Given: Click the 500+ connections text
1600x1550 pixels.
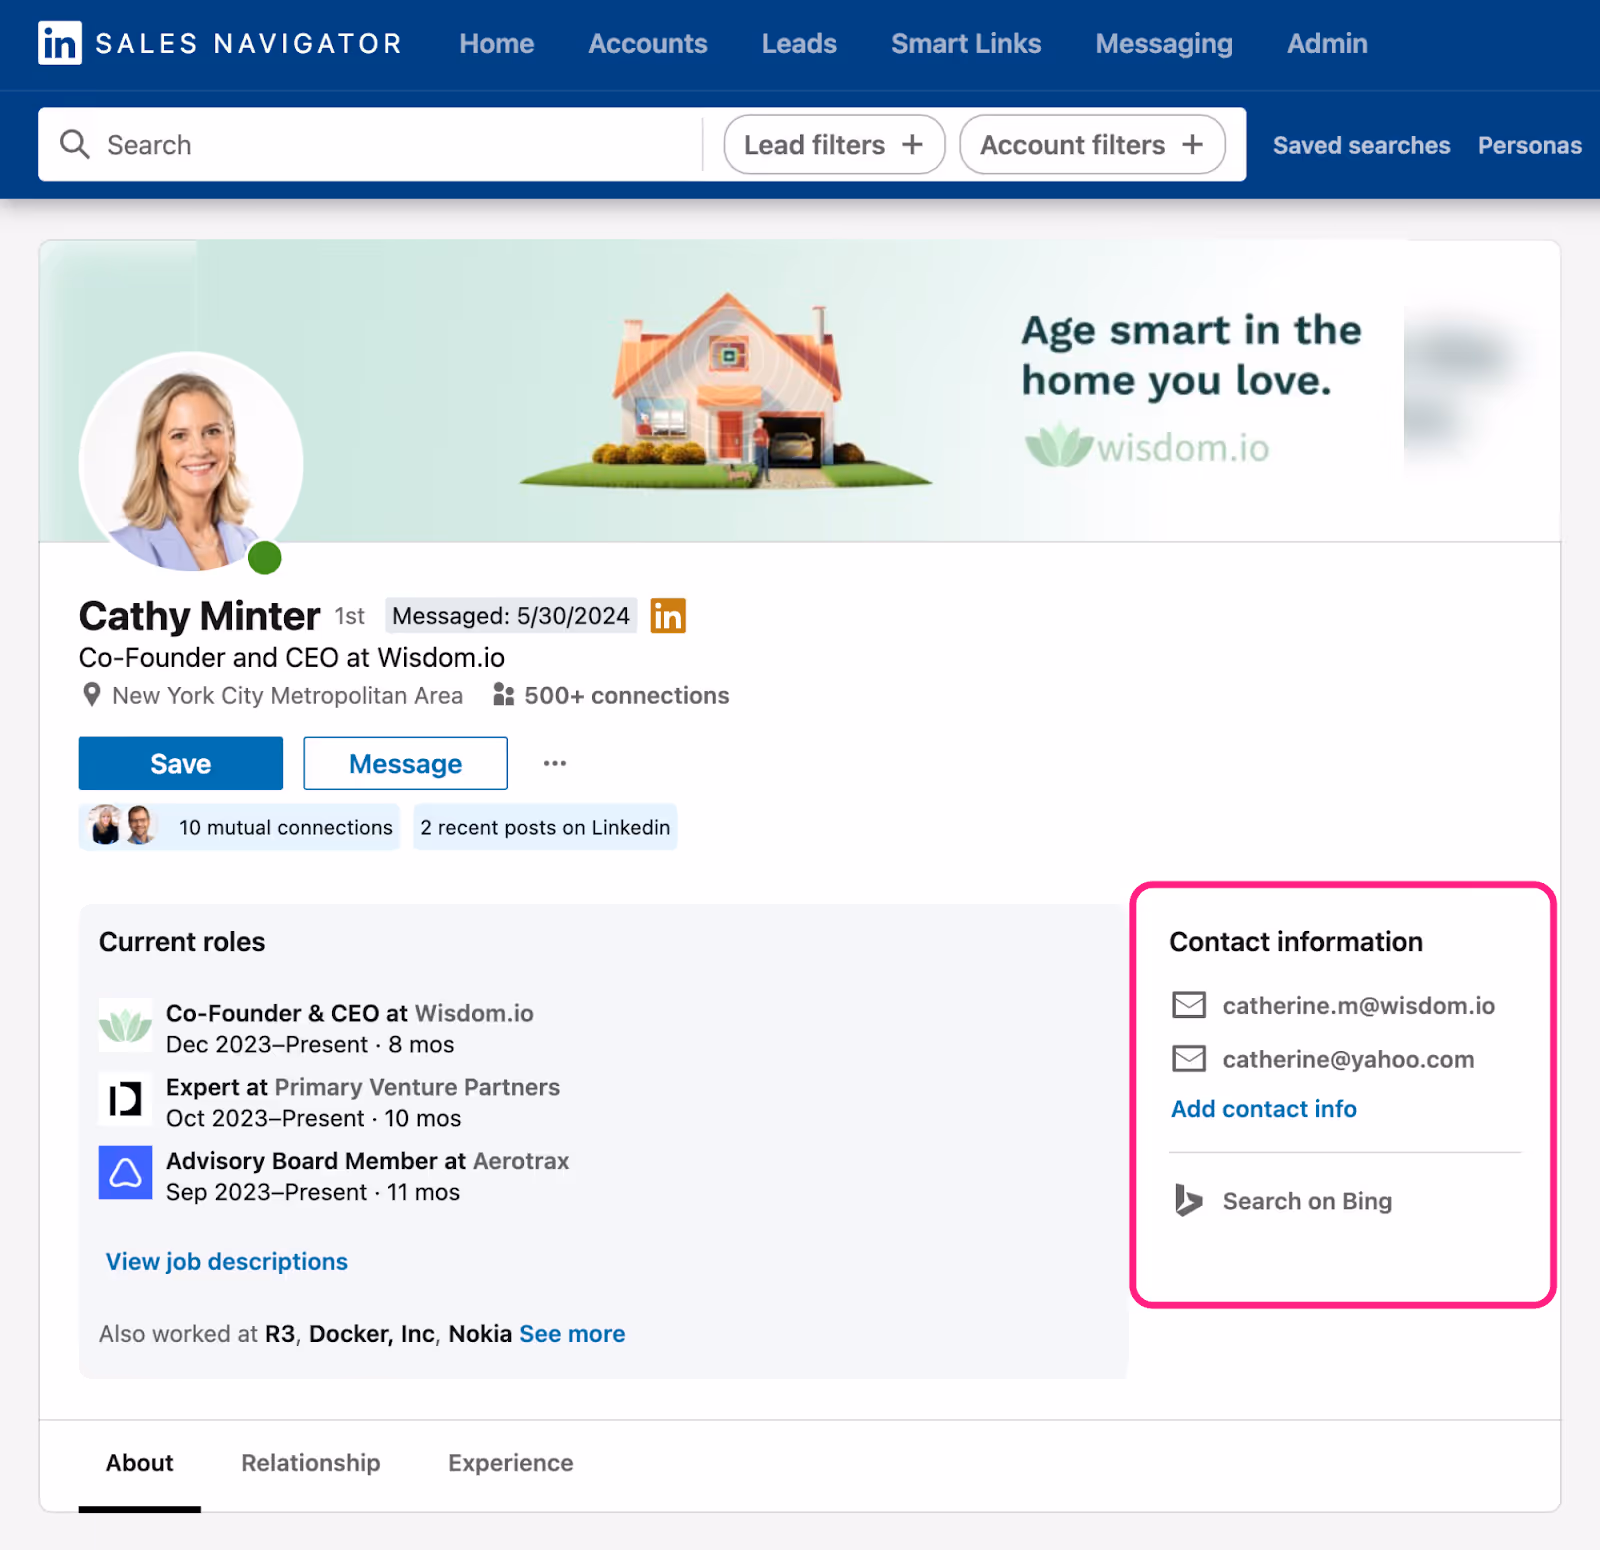Looking at the screenshot, I should click(627, 695).
